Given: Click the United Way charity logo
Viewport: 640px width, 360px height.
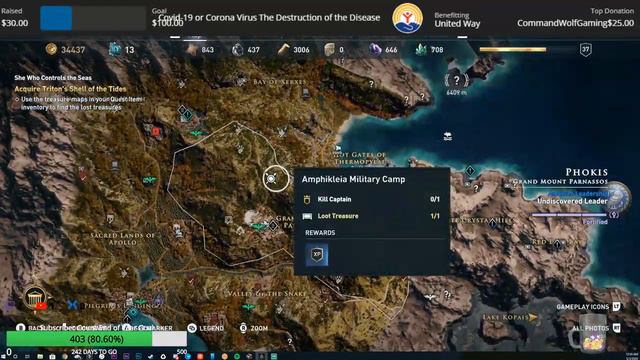Looking at the screenshot, I should [x=407, y=18].
